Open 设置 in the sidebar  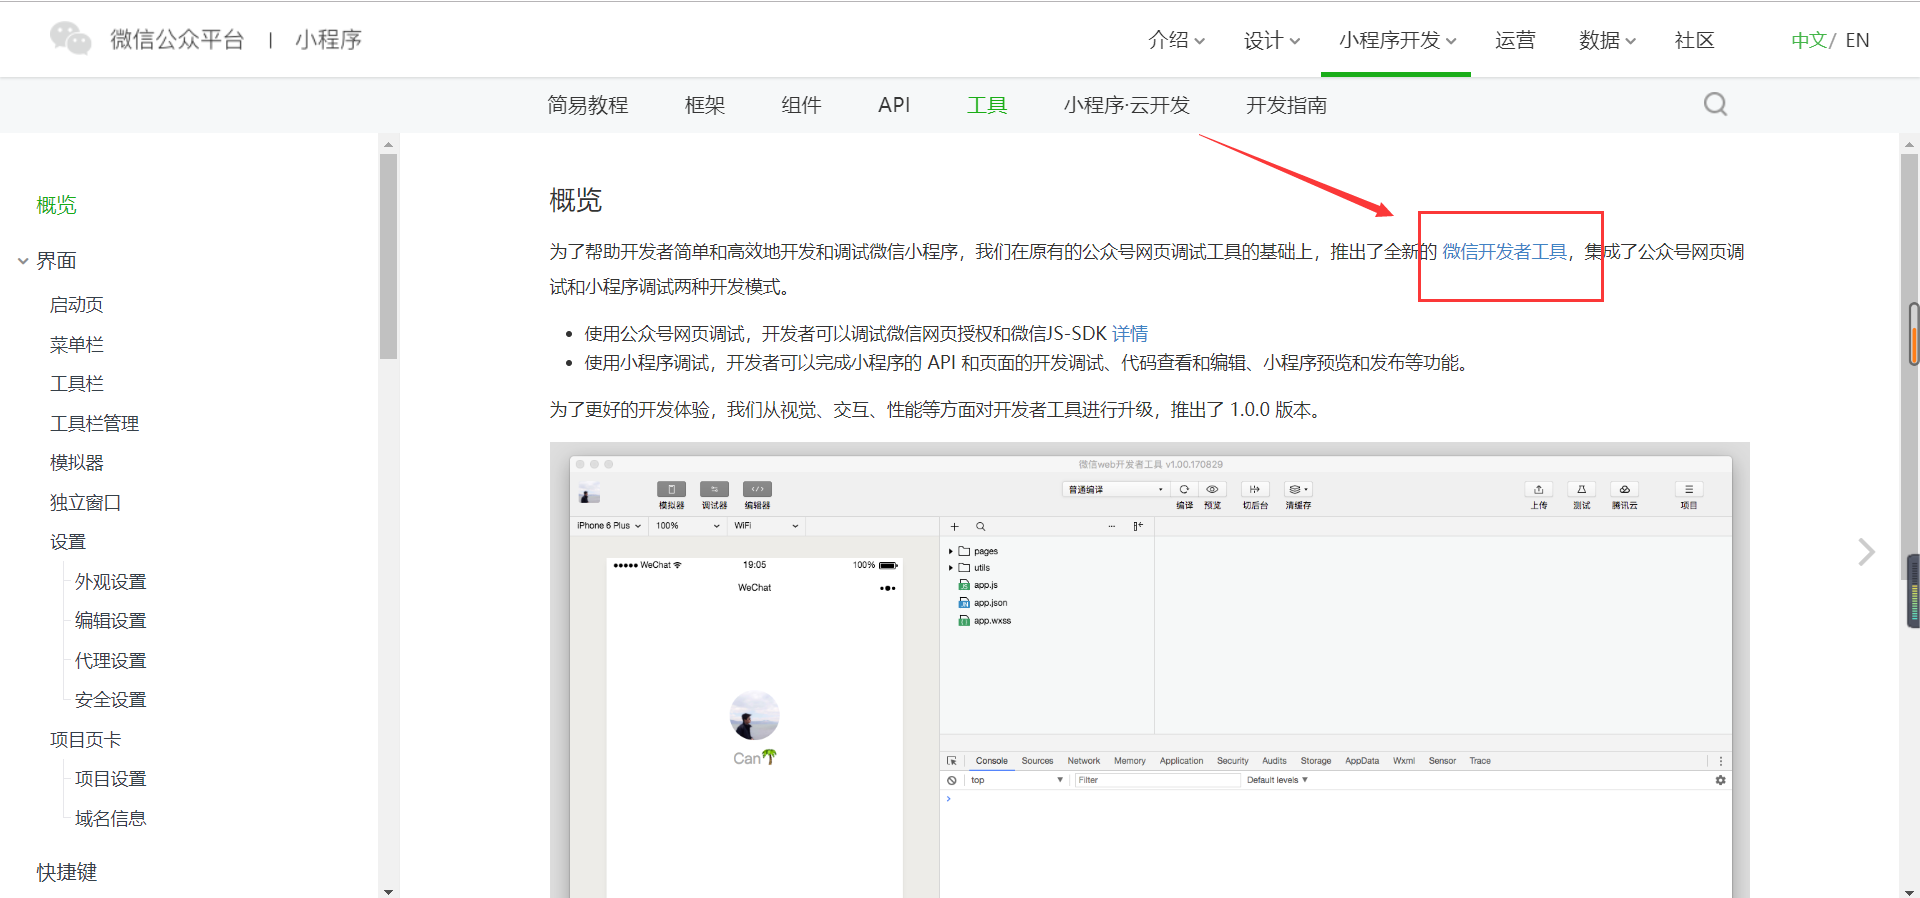(x=68, y=542)
